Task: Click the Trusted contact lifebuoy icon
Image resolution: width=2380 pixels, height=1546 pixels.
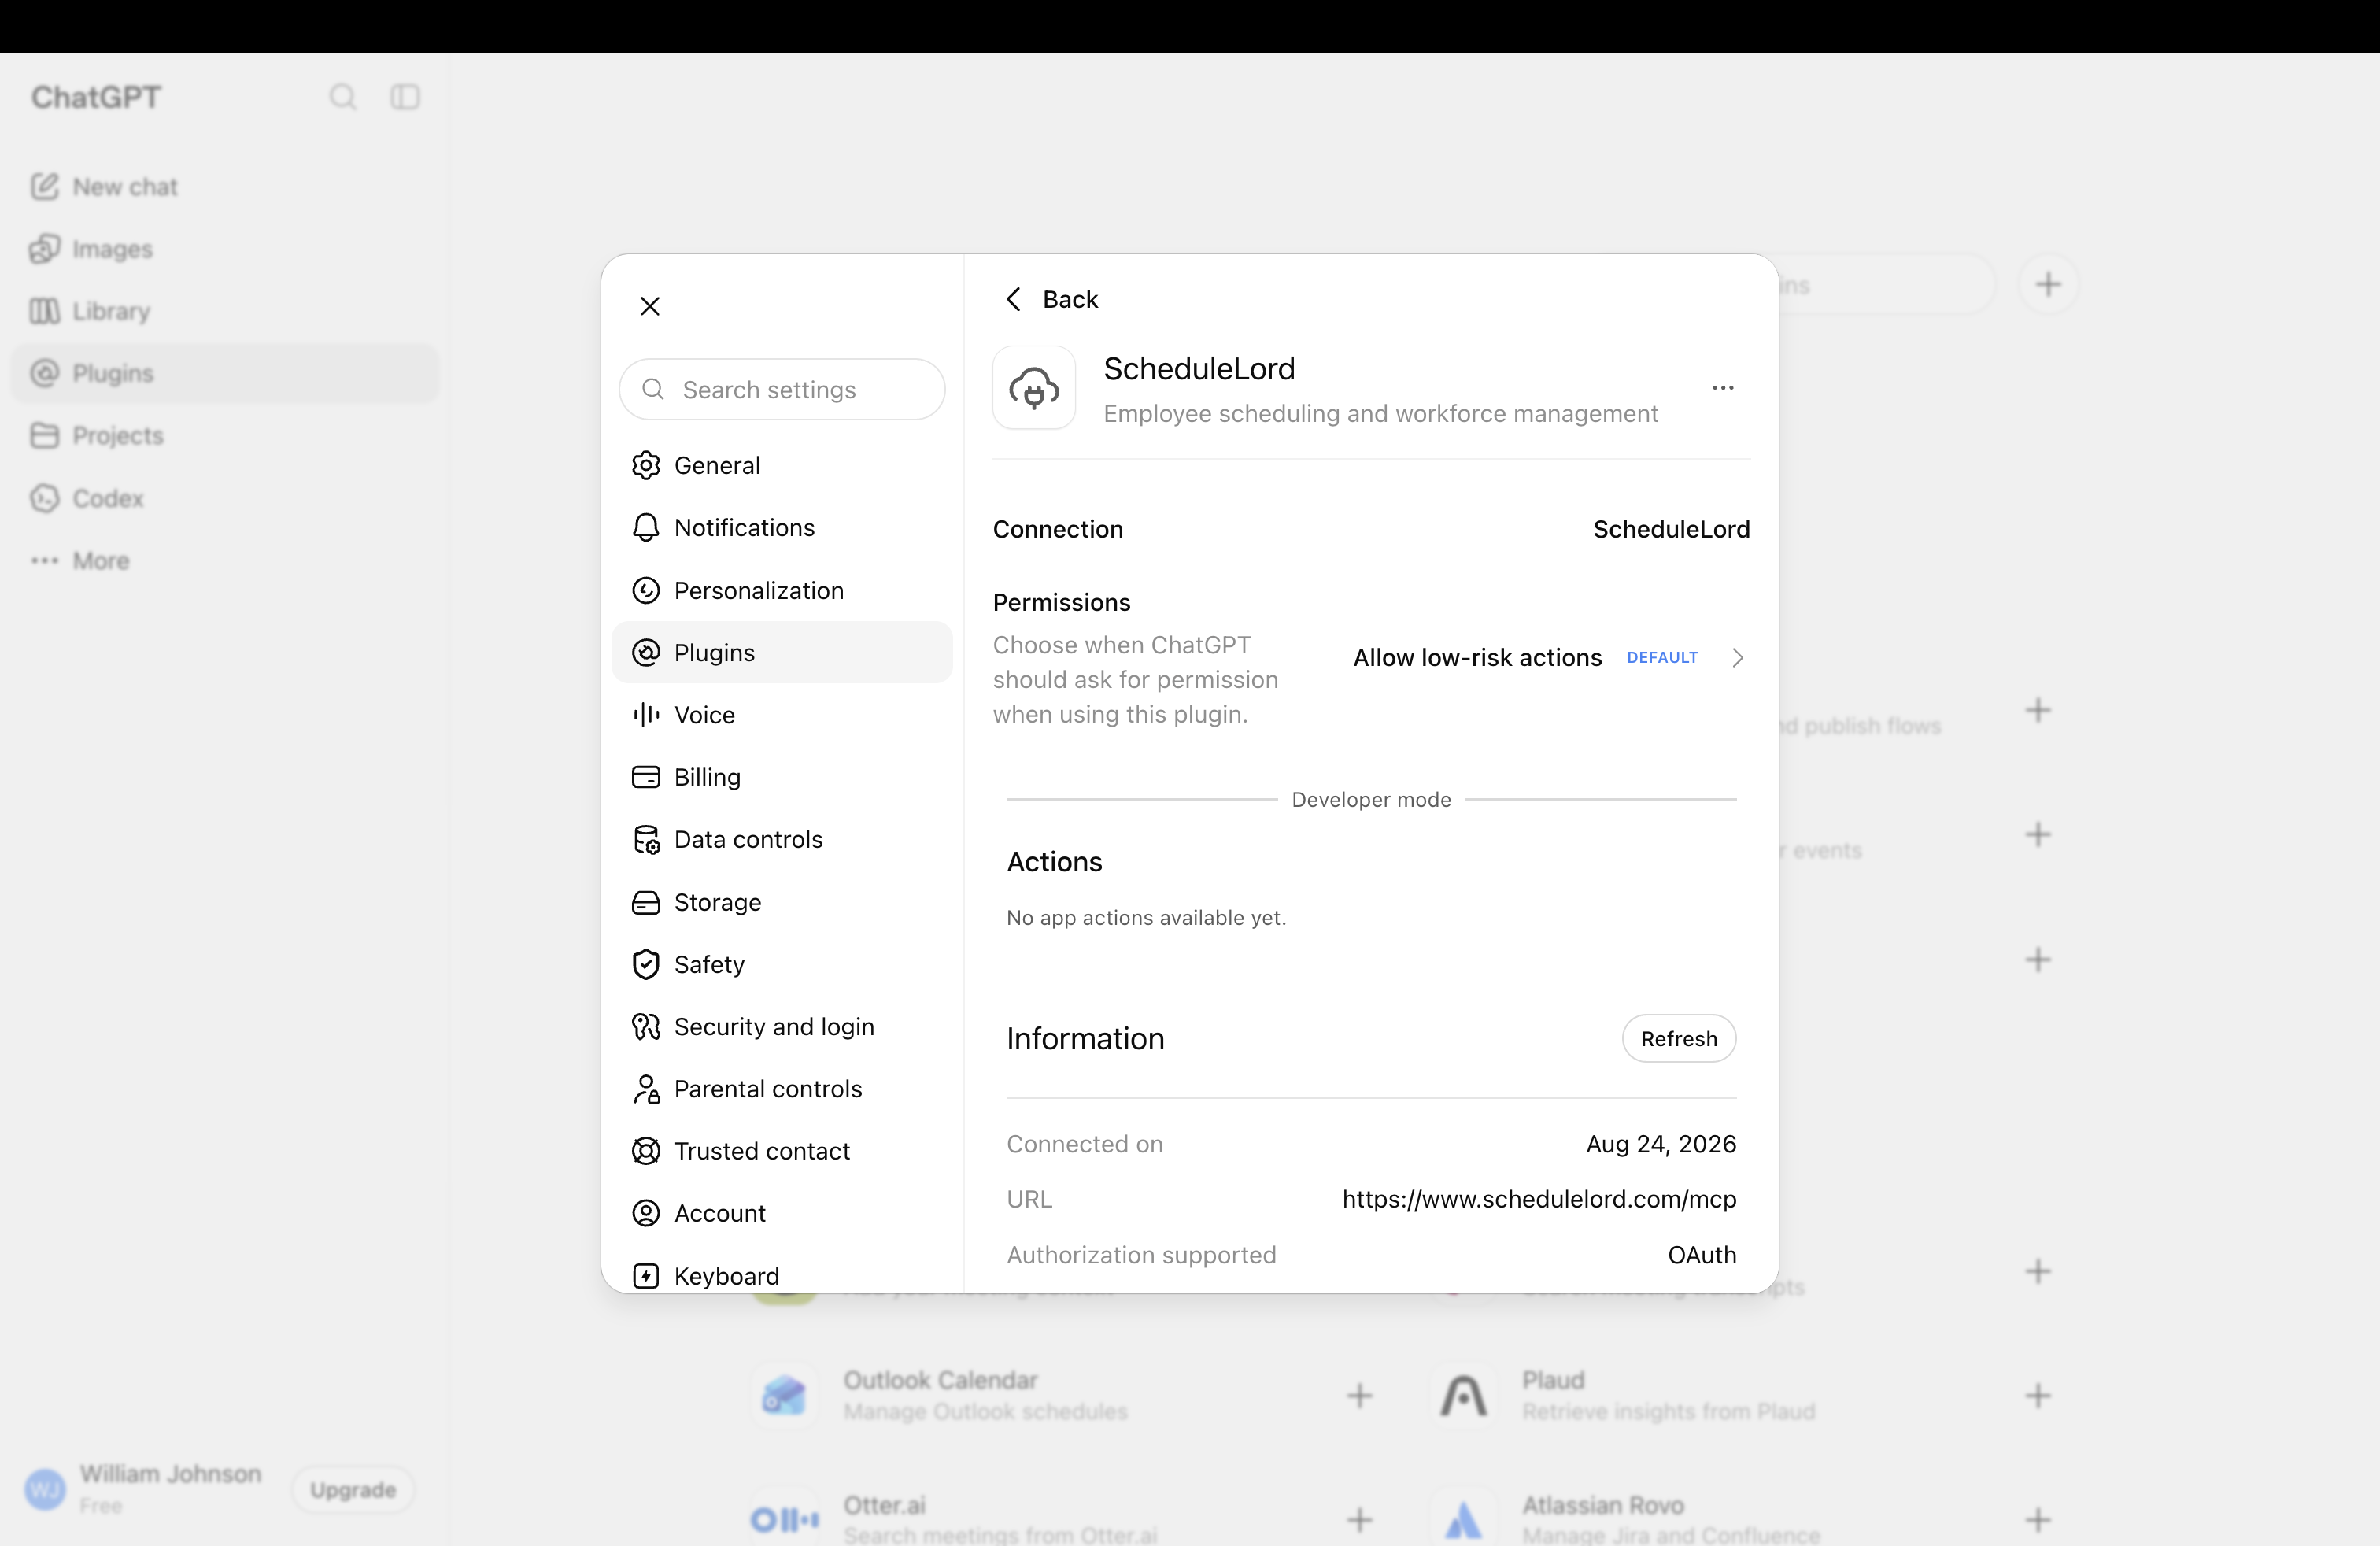Action: click(646, 1151)
